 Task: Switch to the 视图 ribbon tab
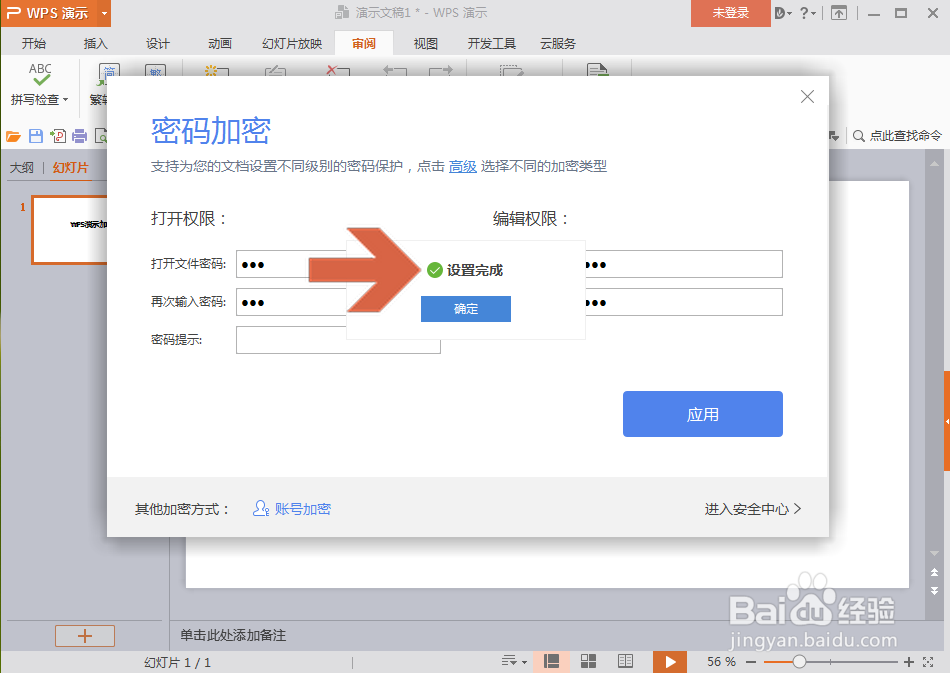pyautogui.click(x=424, y=43)
